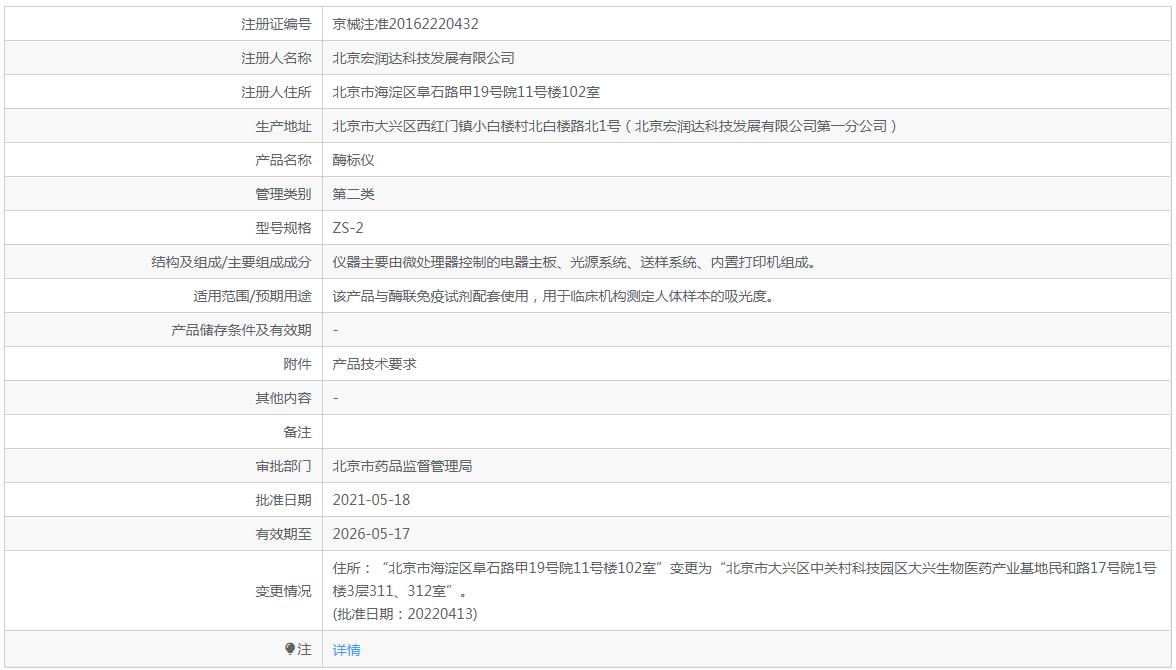Click the 附件 label
1176x670 pixels.
coord(297,364)
